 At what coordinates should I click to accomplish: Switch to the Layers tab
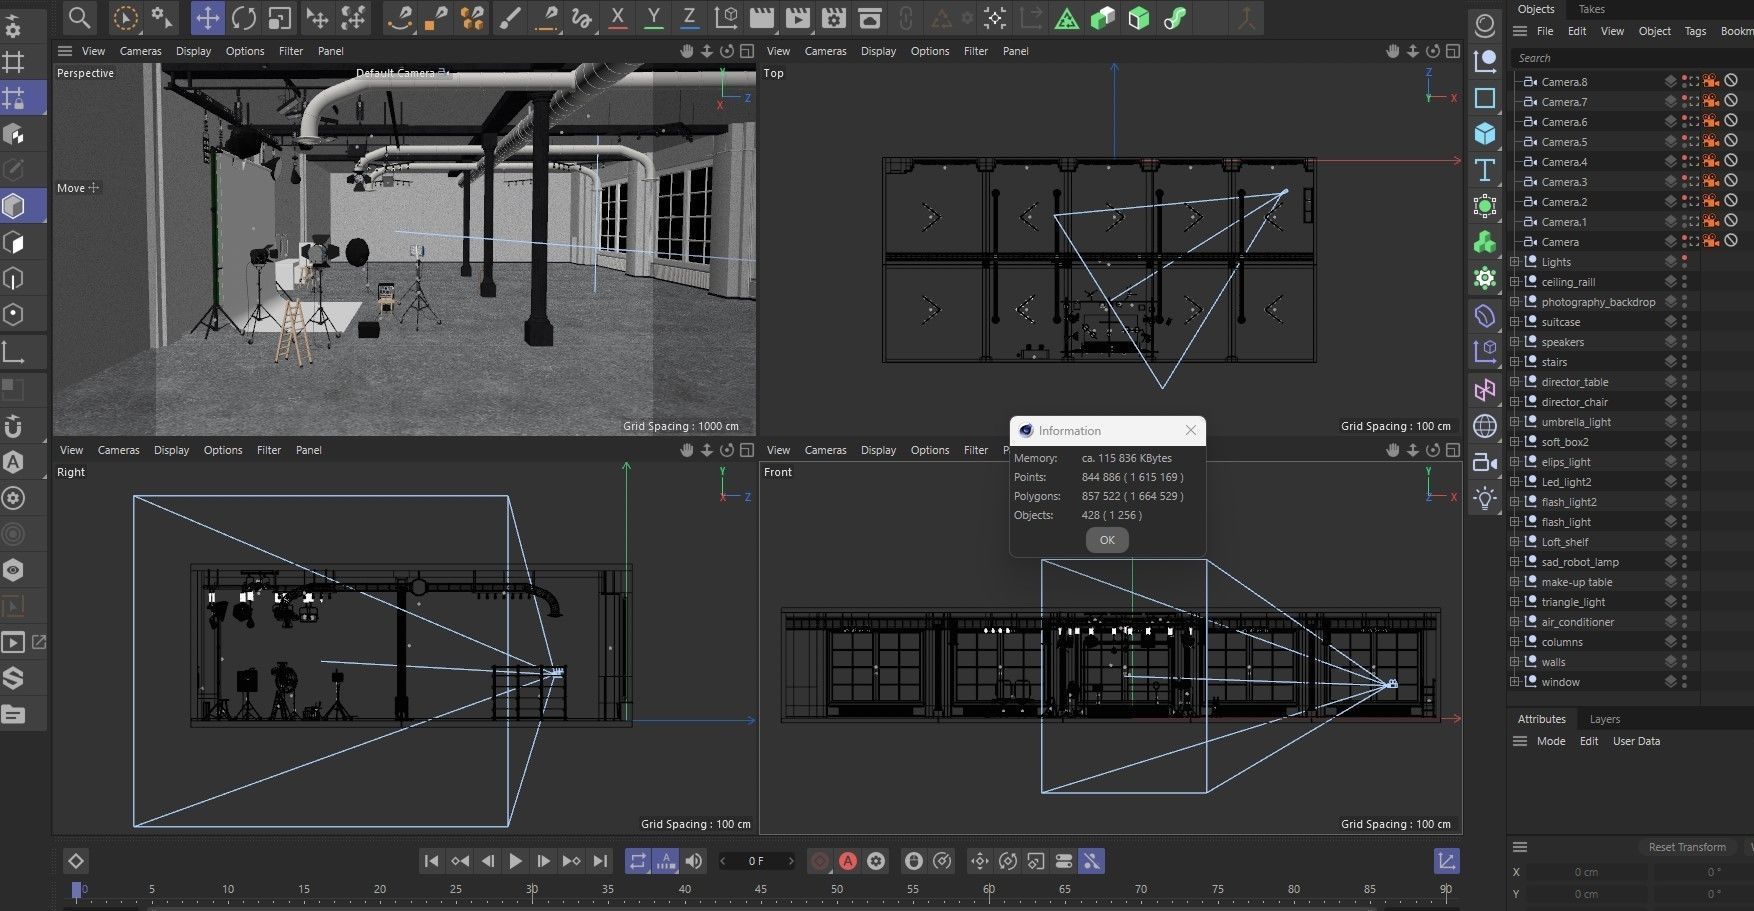[1604, 719]
